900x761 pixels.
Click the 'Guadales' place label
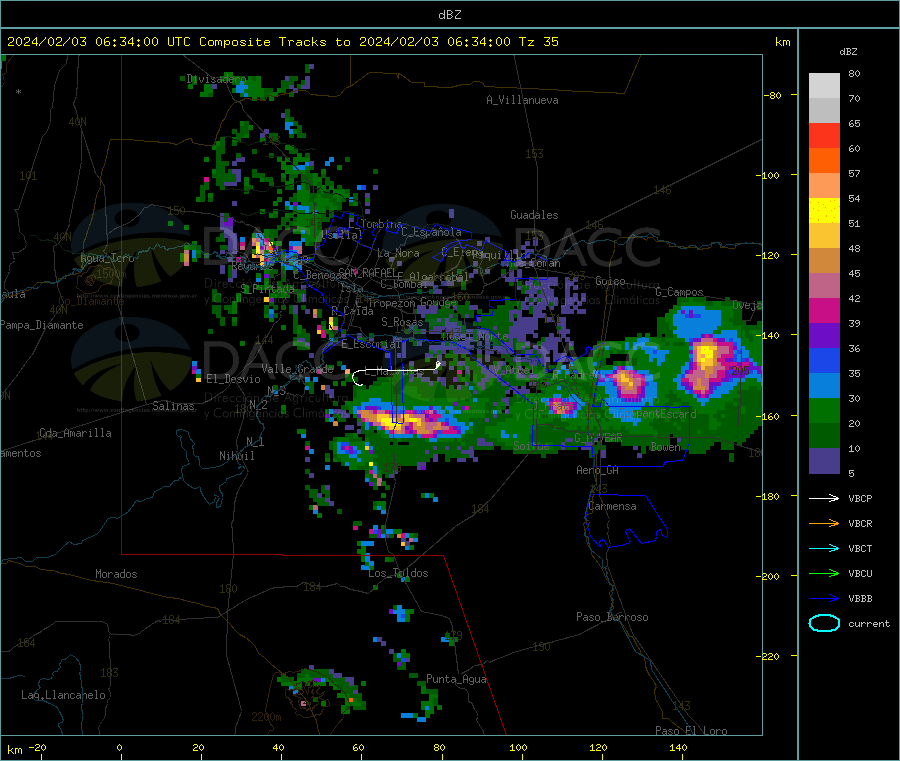(x=534, y=215)
